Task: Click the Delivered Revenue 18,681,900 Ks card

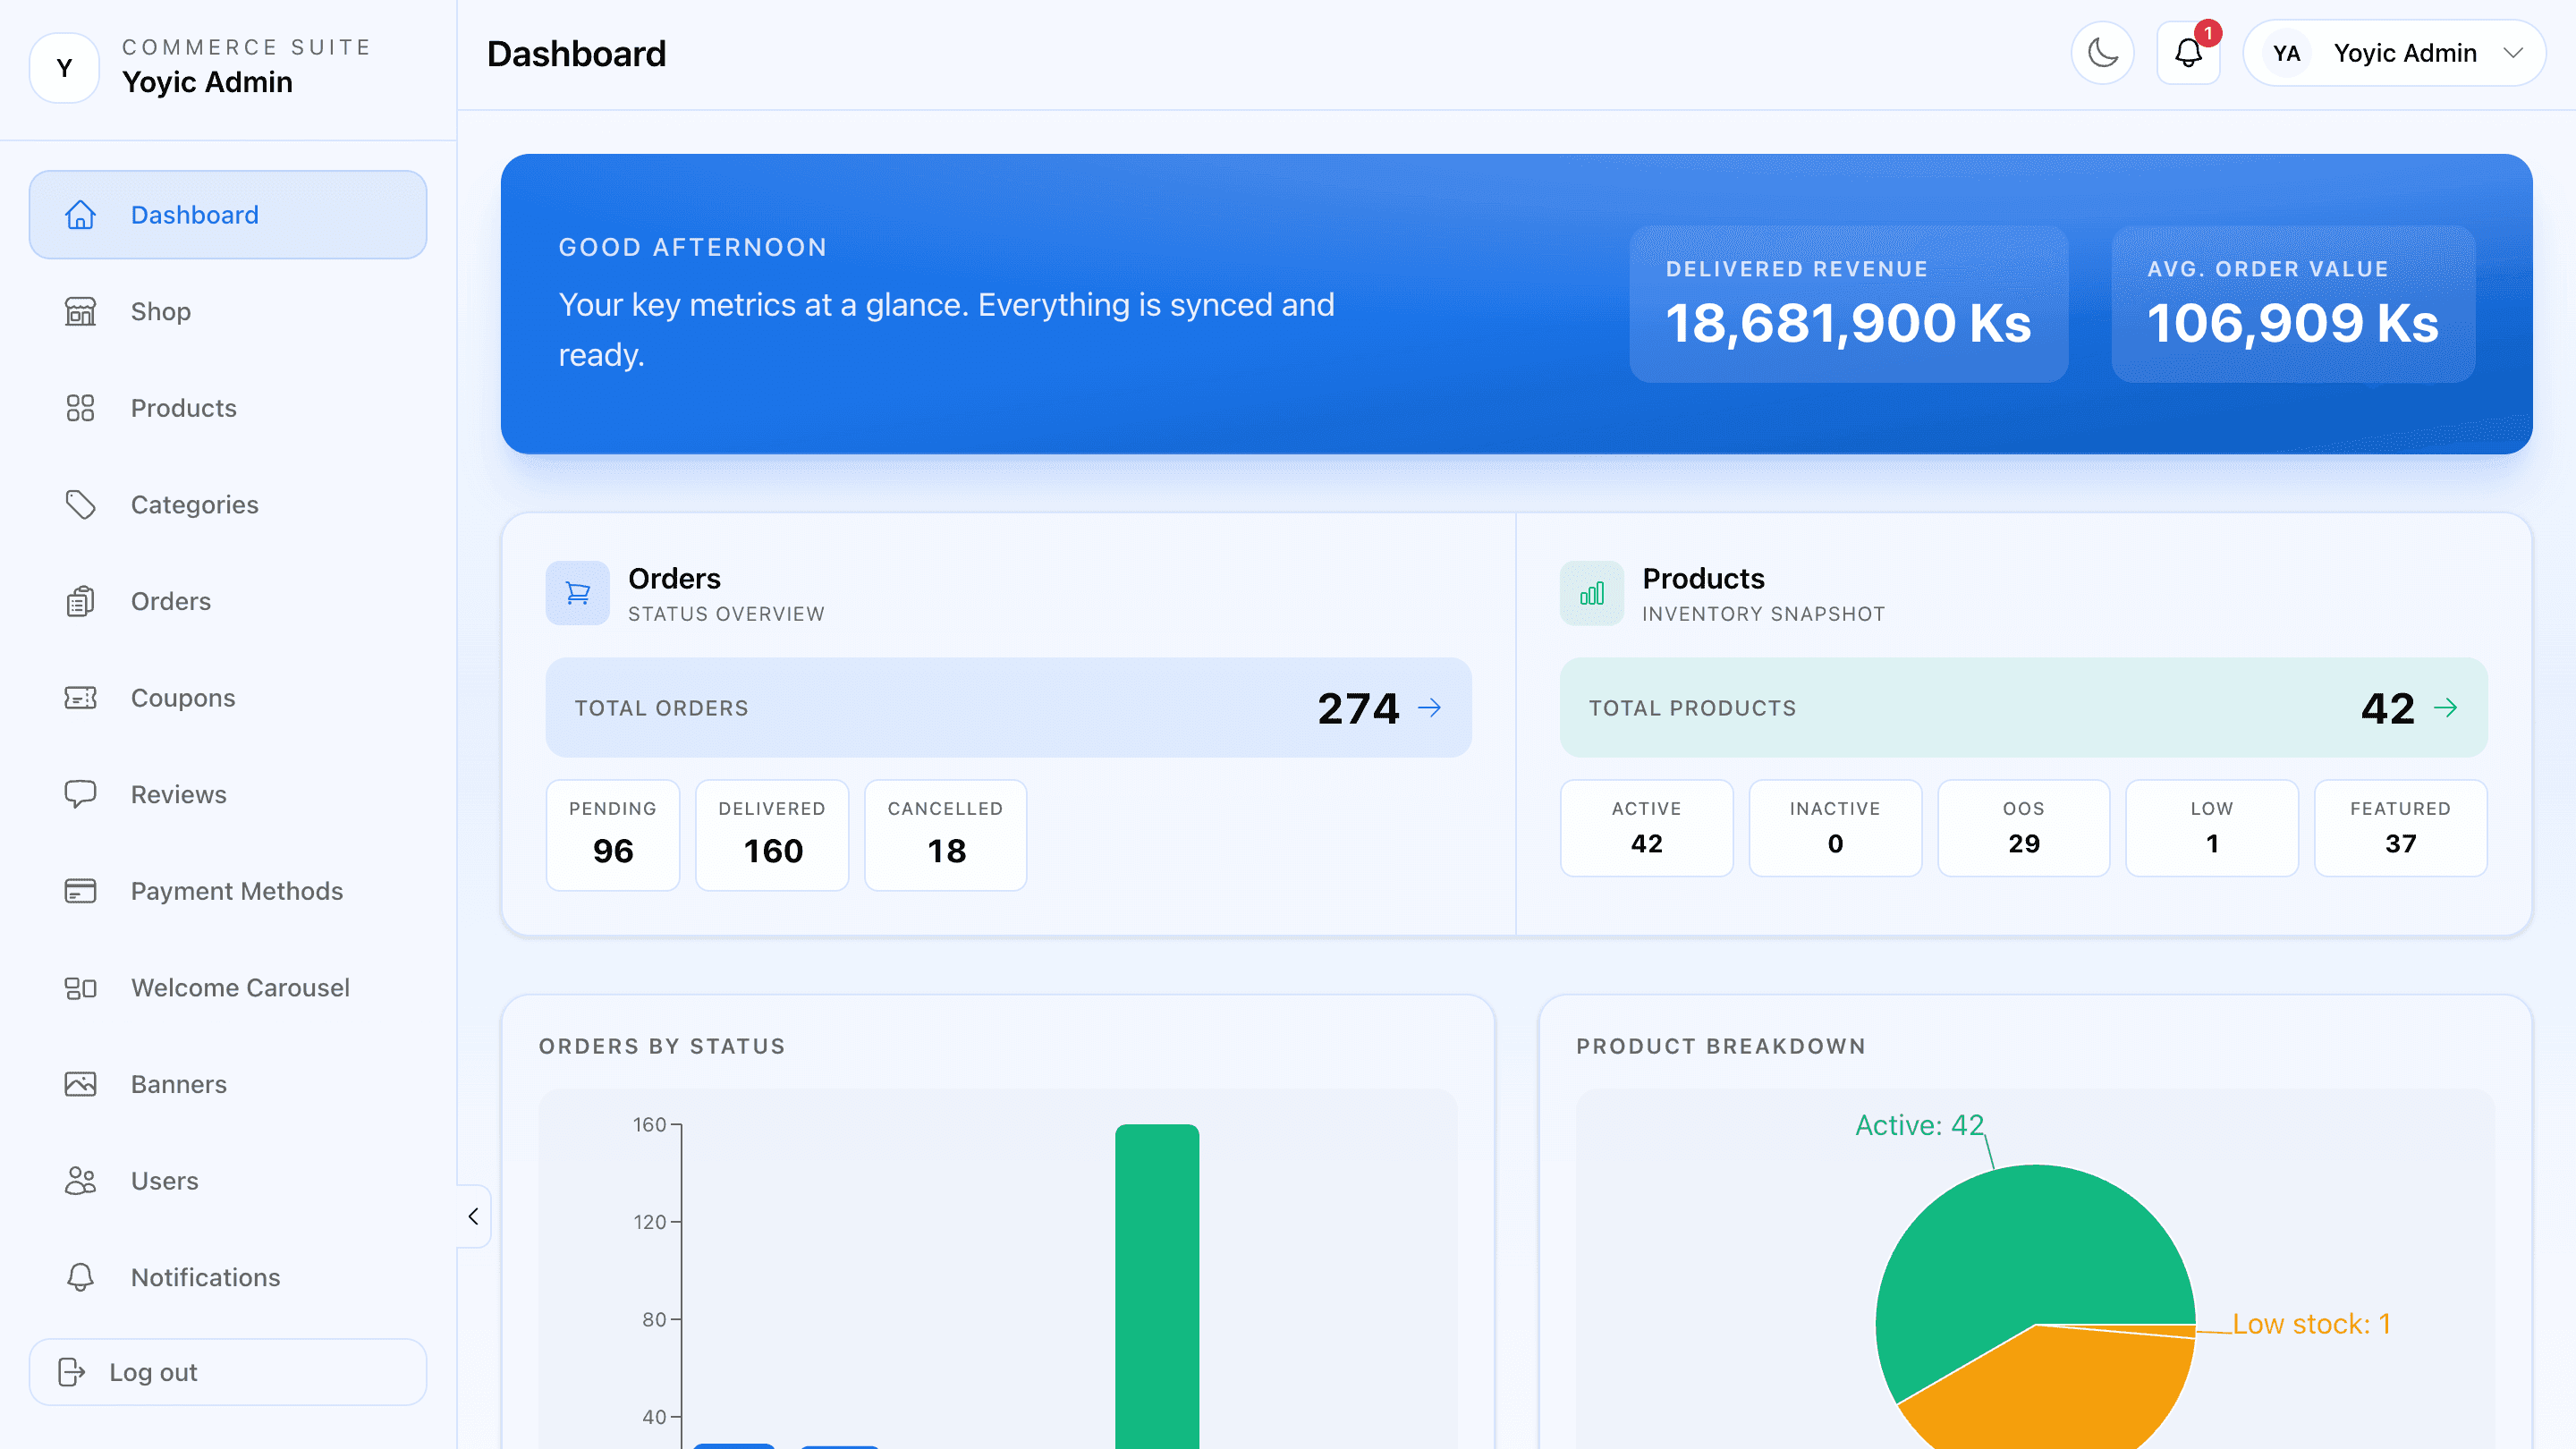Action: click(x=1849, y=304)
